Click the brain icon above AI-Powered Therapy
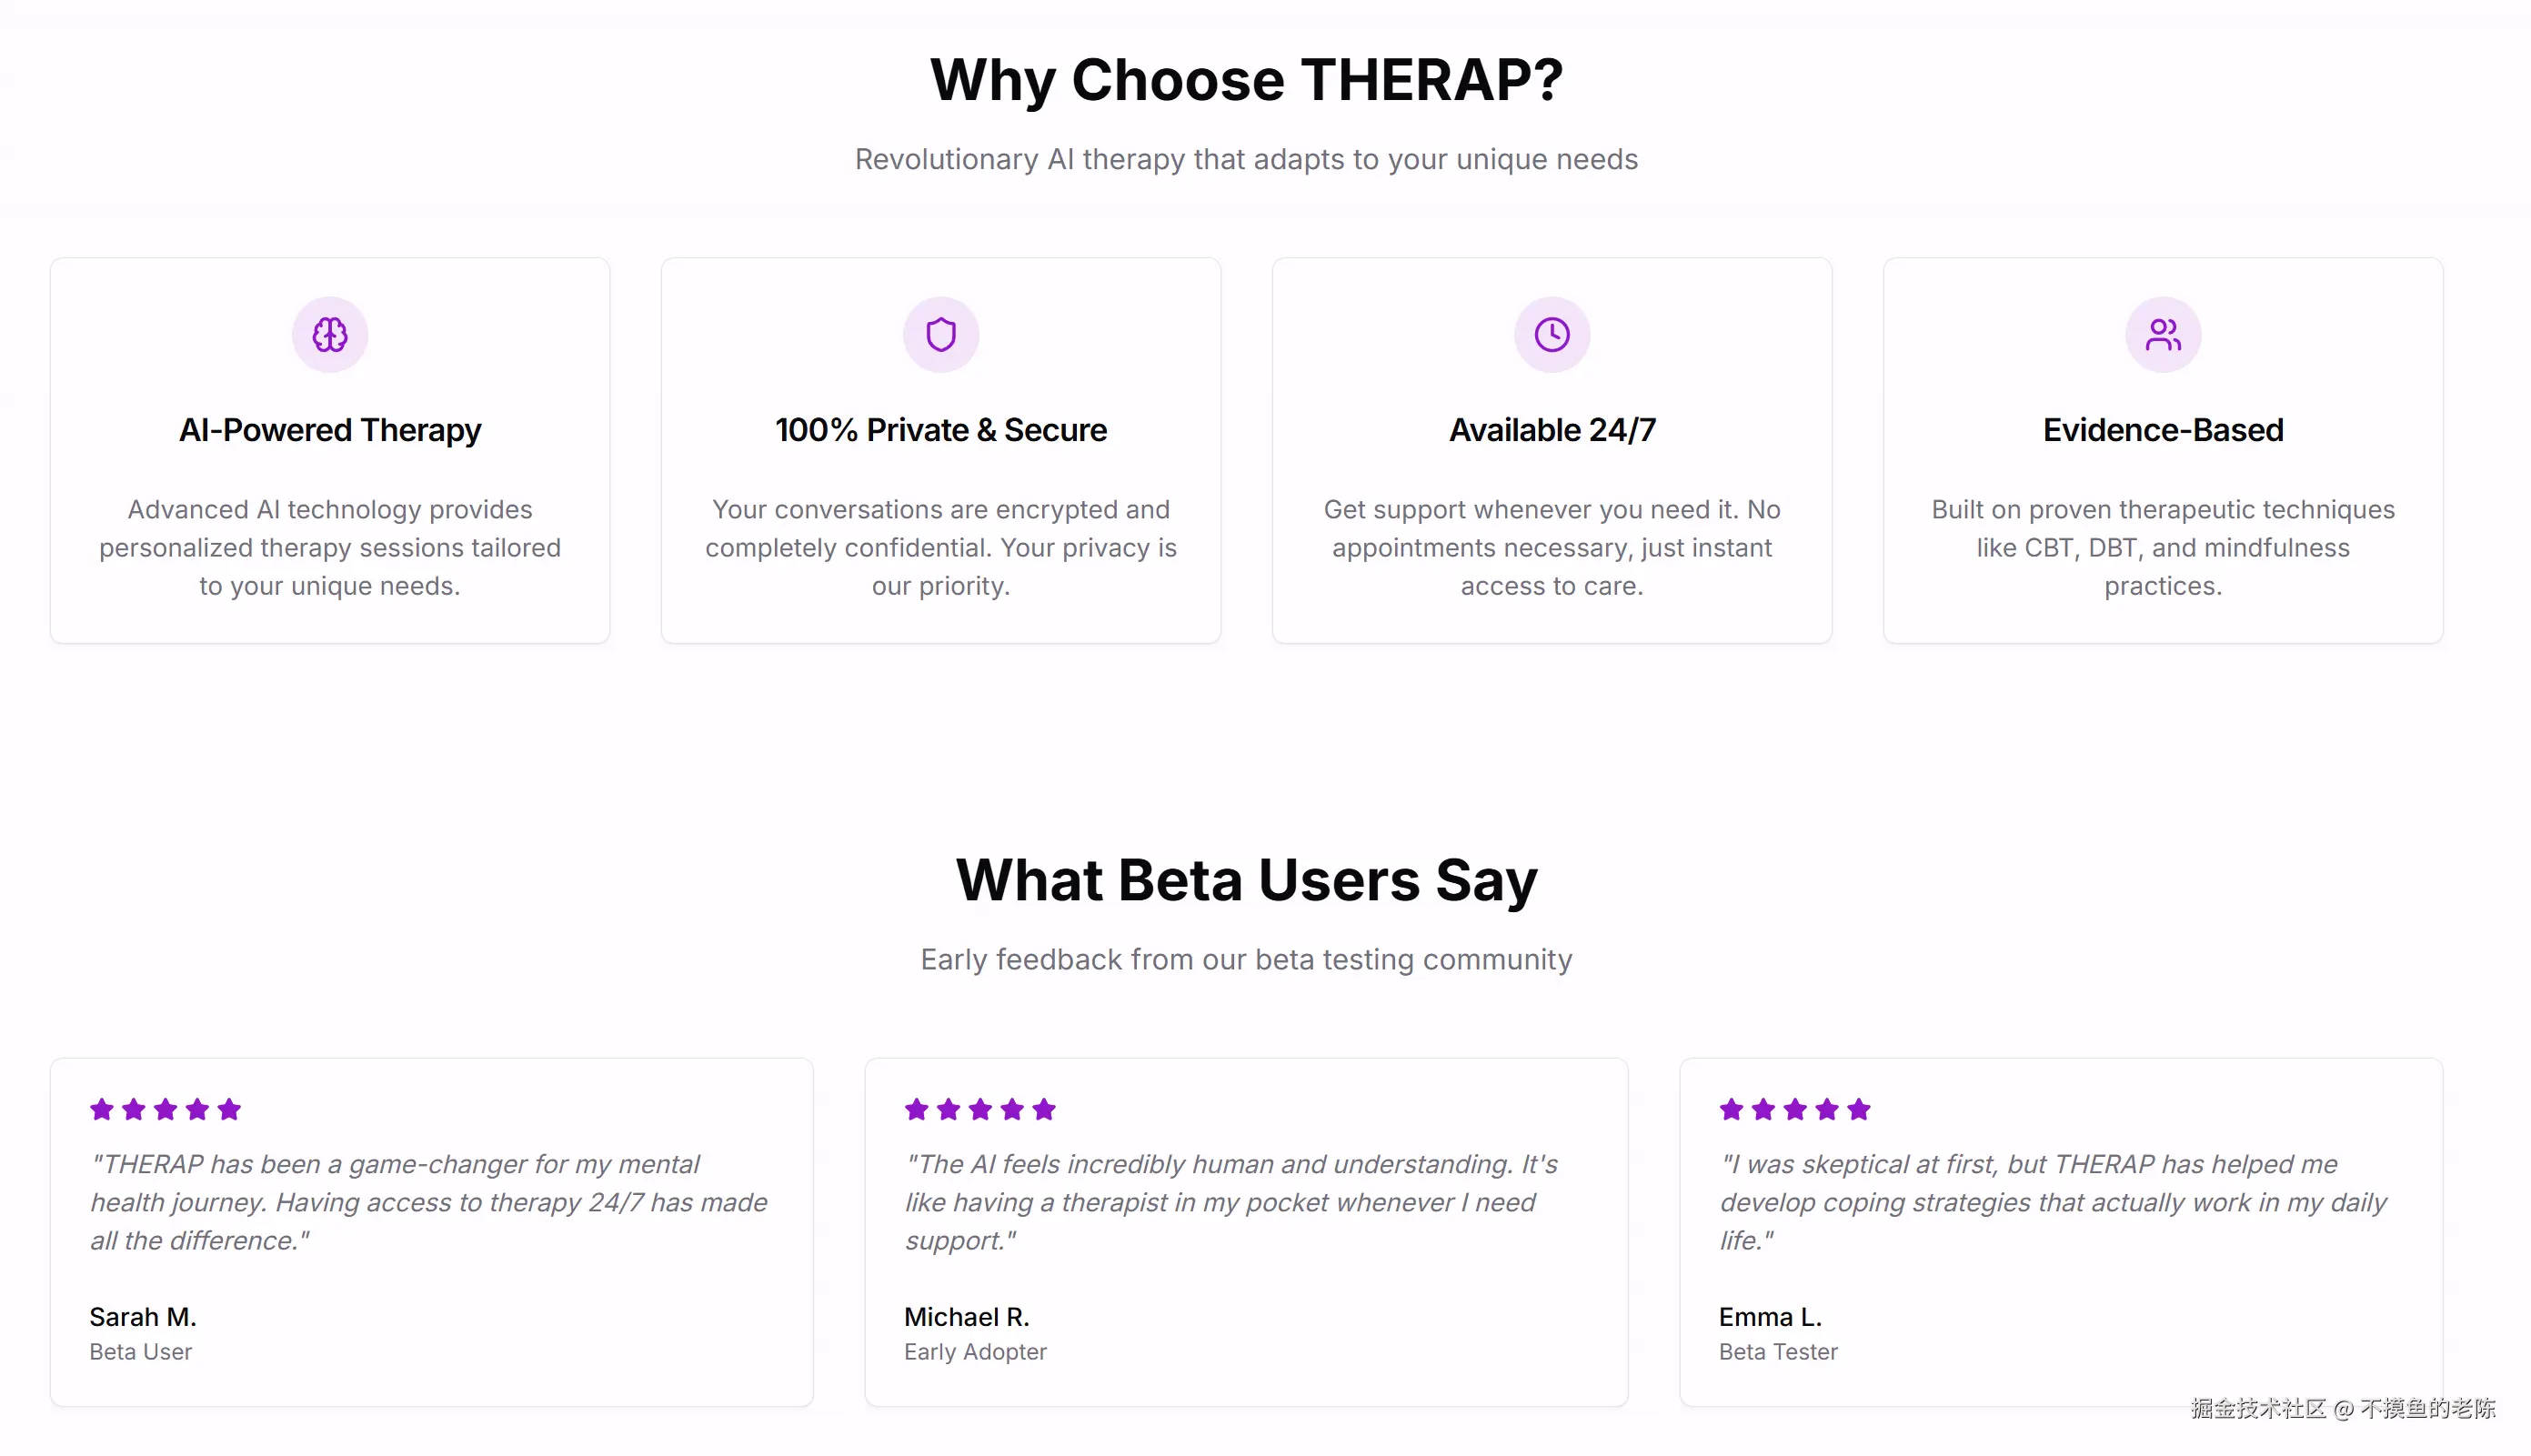Viewport: 2531px width, 1456px height. (330, 334)
